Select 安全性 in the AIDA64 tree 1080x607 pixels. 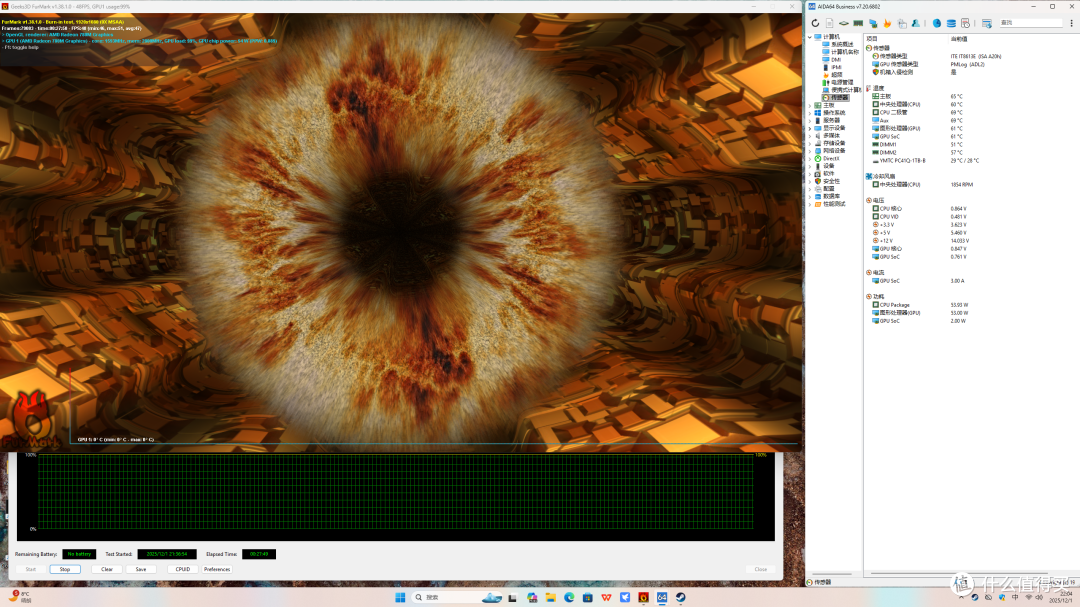(831, 181)
